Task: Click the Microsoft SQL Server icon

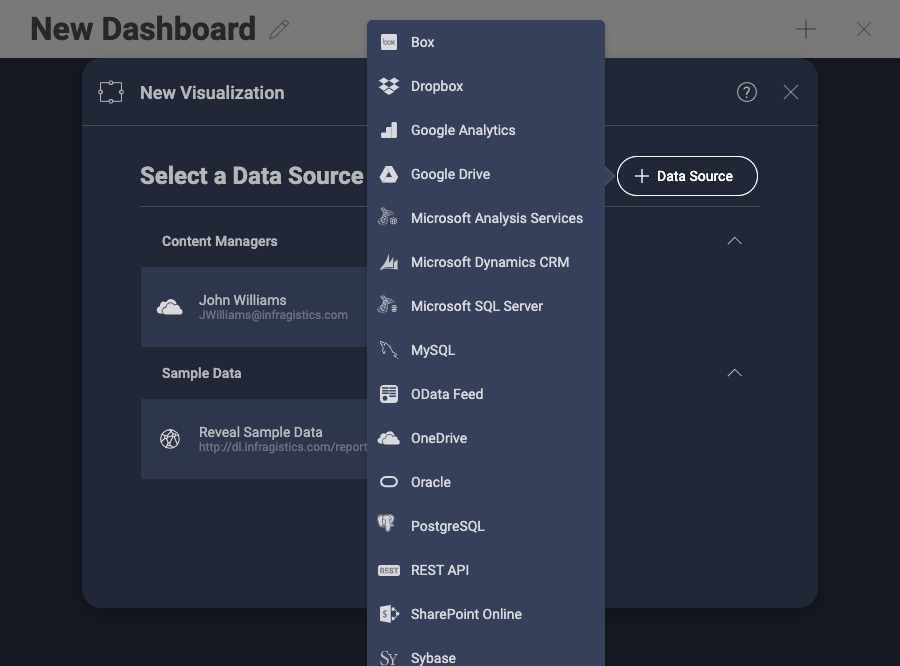Action: click(x=387, y=305)
